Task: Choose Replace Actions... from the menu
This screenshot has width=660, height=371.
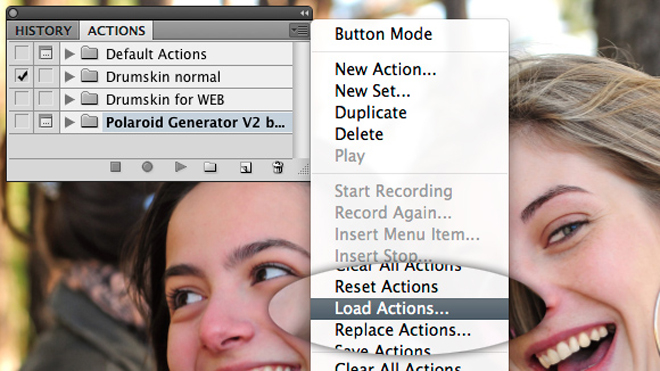Action: (403, 330)
